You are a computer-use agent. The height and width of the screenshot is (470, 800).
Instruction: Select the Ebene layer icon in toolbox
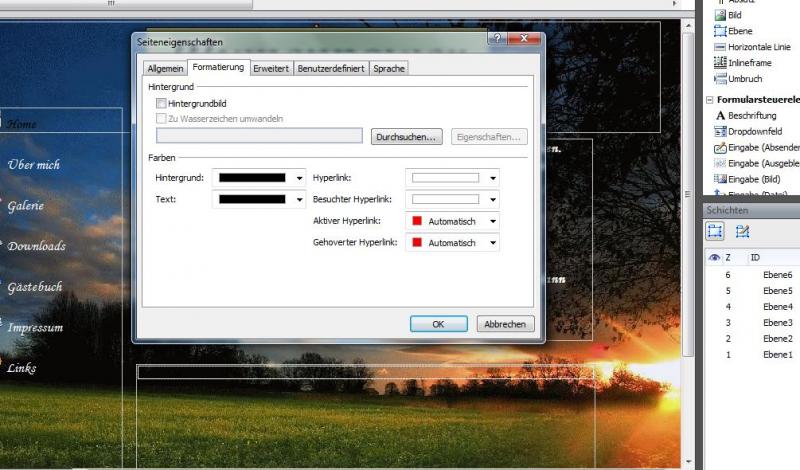pos(720,31)
